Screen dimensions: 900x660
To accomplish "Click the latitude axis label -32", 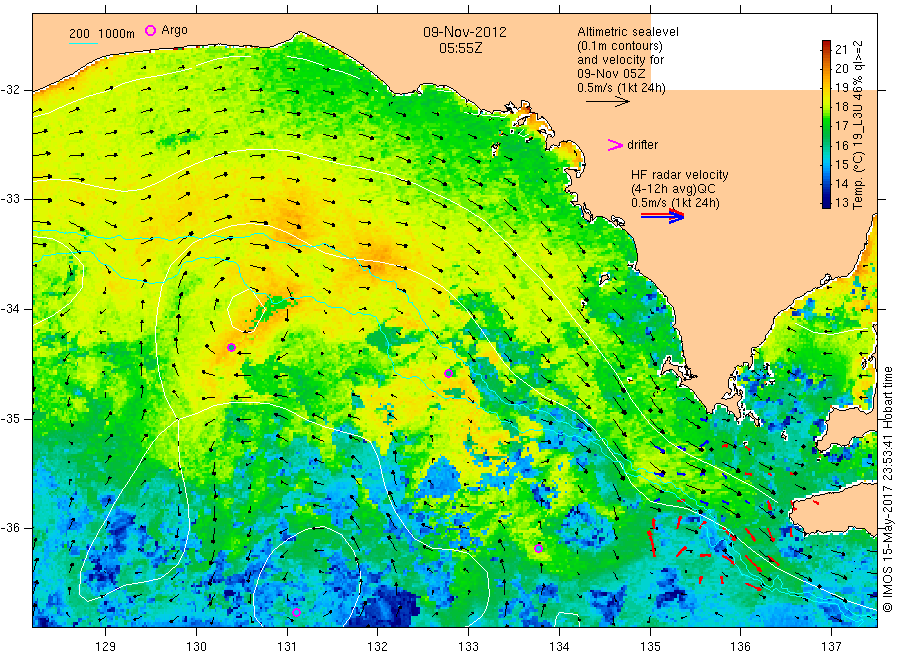I will click(10, 90).
